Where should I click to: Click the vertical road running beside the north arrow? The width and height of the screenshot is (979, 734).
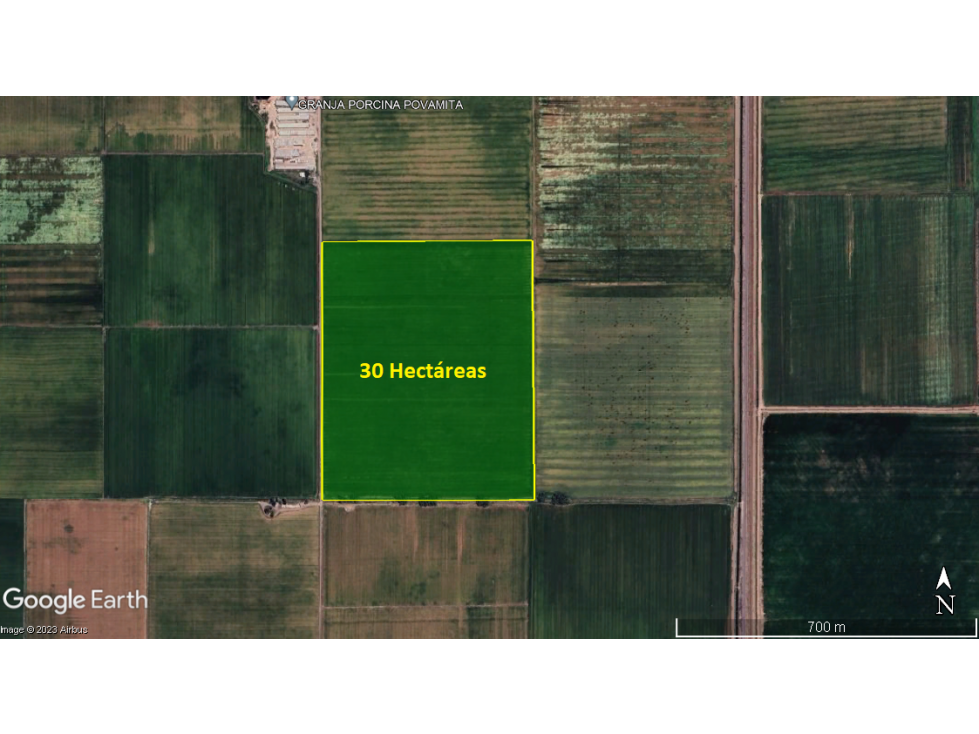749,367
